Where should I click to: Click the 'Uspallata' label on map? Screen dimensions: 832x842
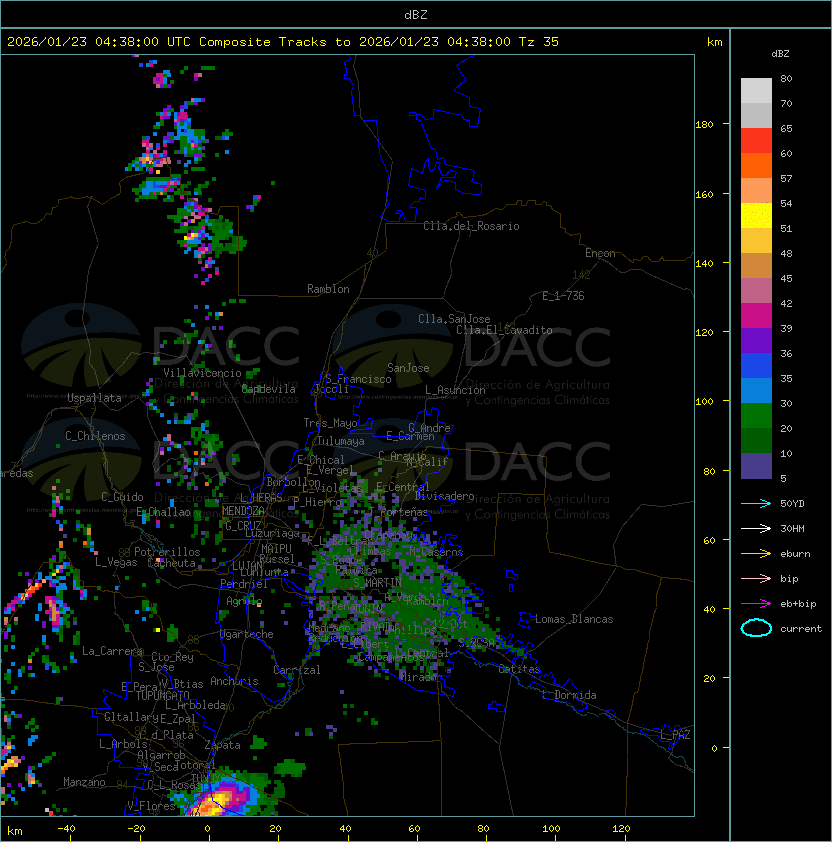coord(94,398)
